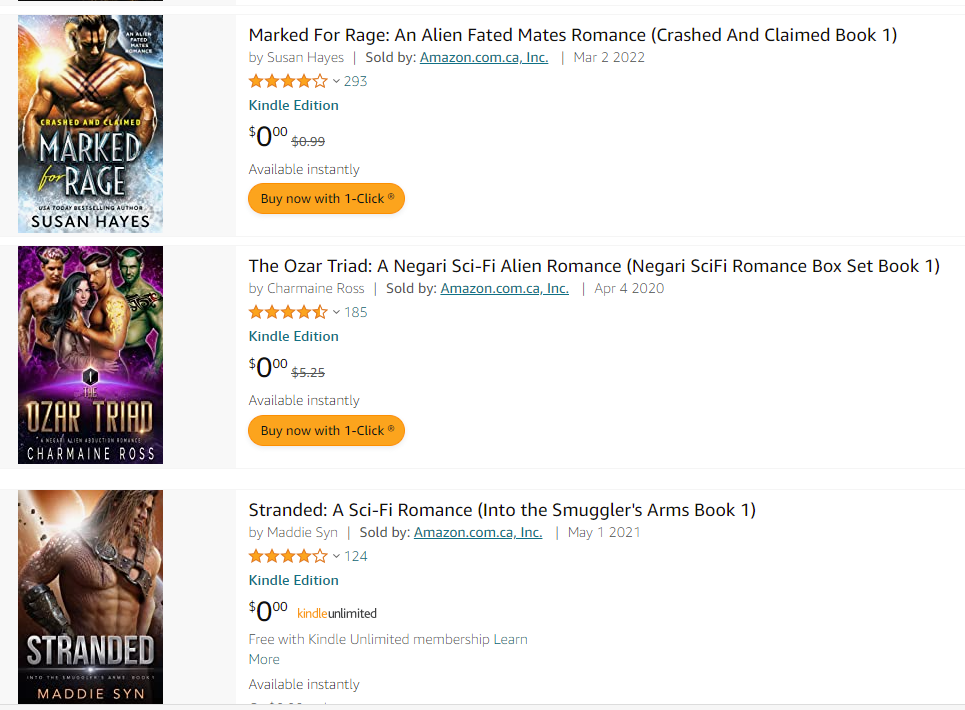The height and width of the screenshot is (710, 965).
Task: Click star rating icon for Stranded
Action: click(288, 556)
